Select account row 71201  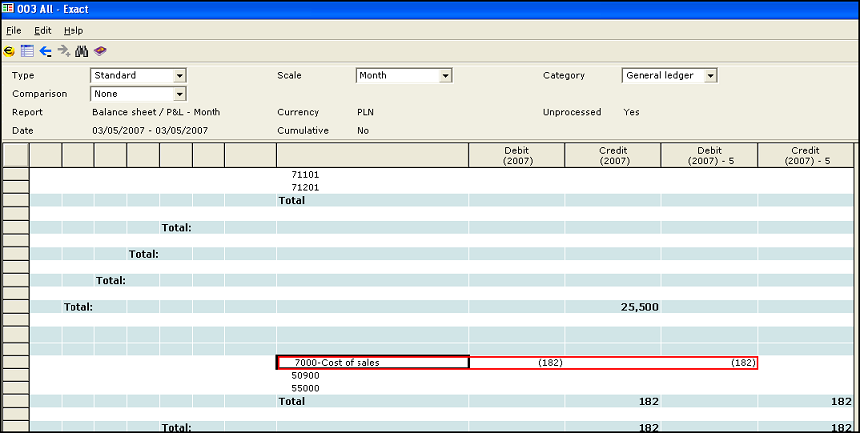[305, 188]
